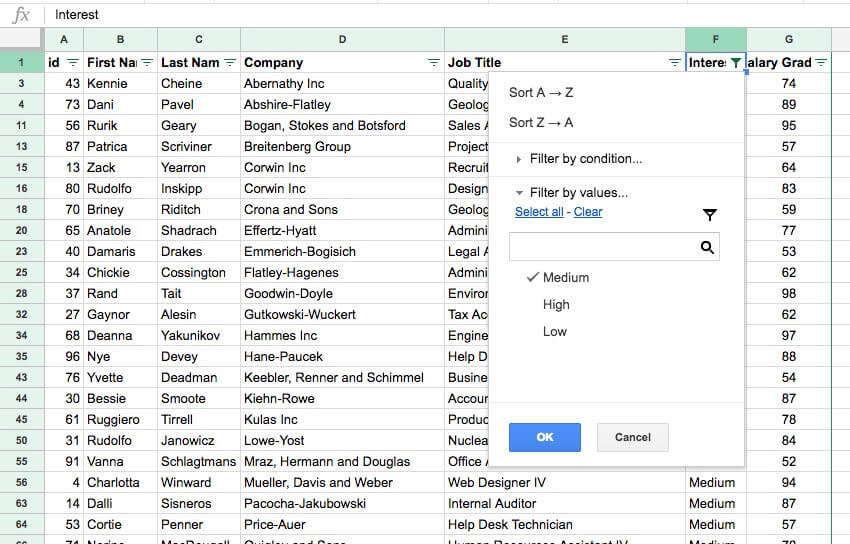Screen dimensions: 850x544
Task: Click cell Internal Auditor
Action: click(x=564, y=503)
